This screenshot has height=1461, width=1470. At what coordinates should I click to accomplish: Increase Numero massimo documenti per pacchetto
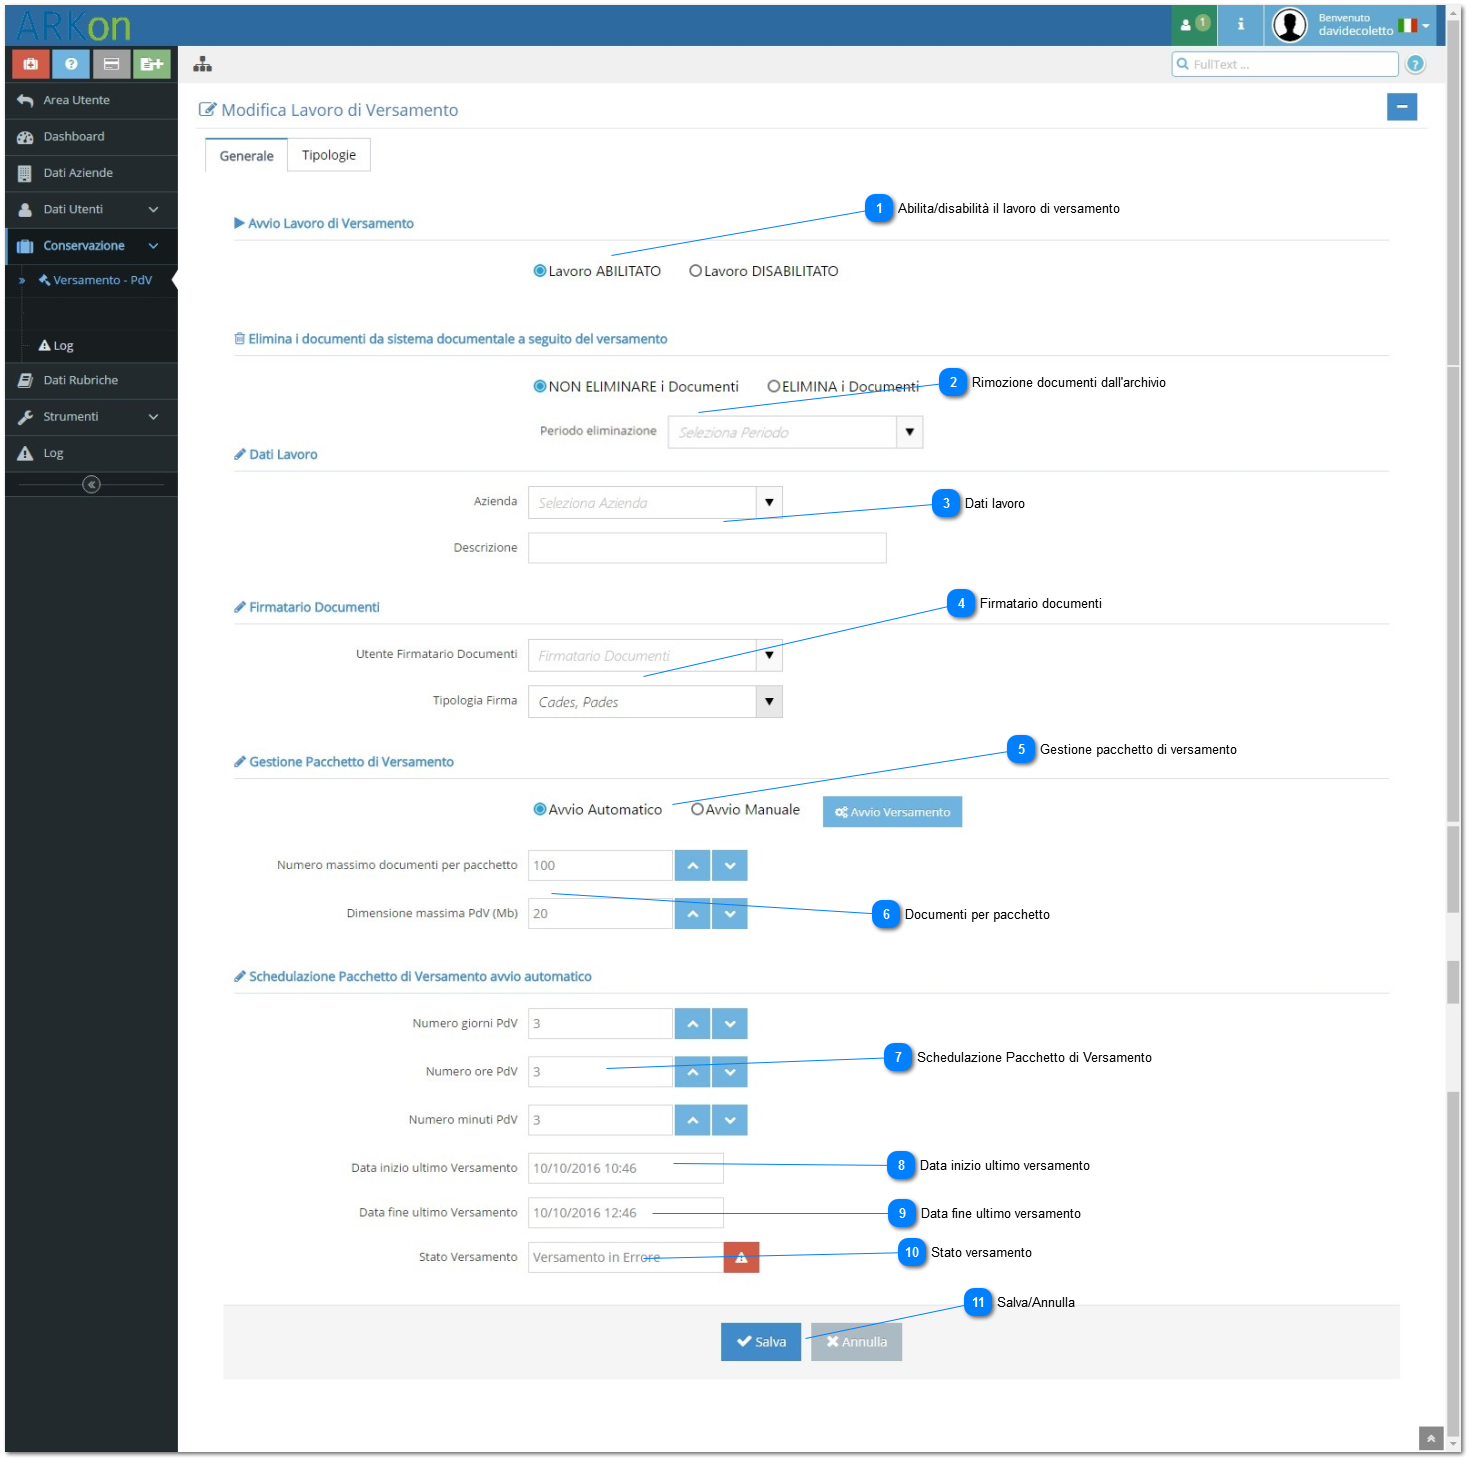692,865
